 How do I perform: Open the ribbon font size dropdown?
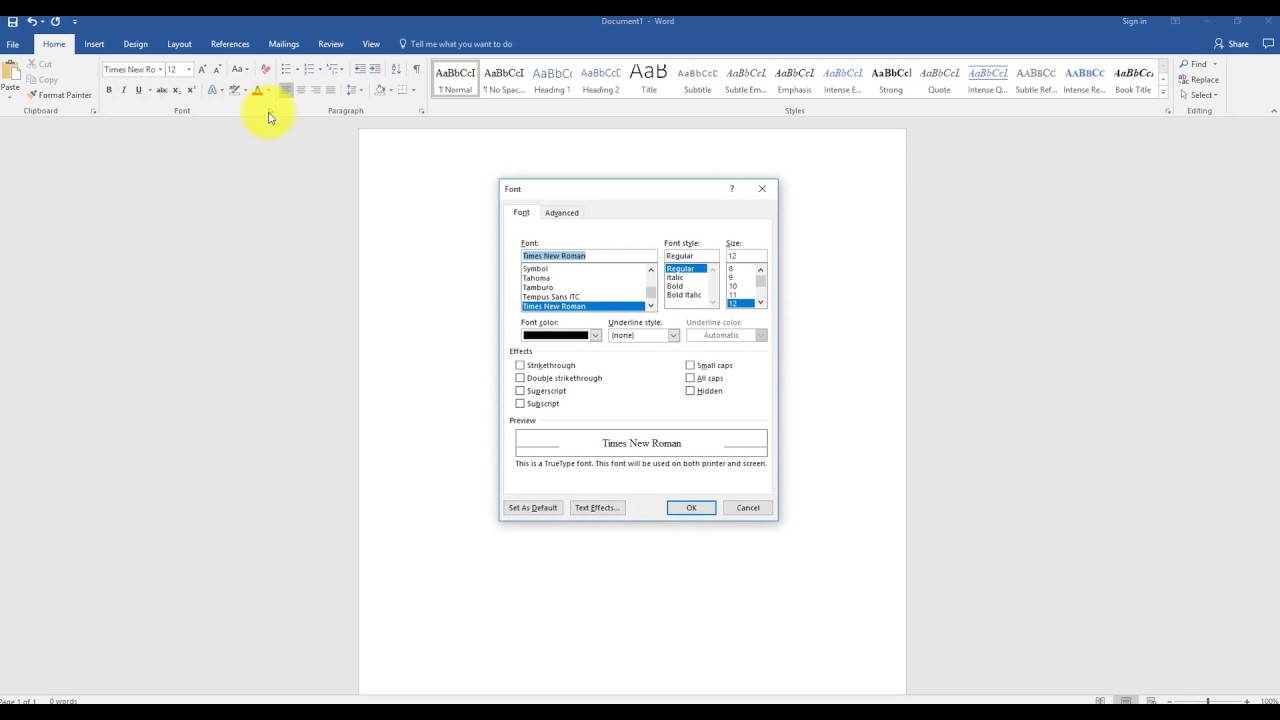point(188,69)
